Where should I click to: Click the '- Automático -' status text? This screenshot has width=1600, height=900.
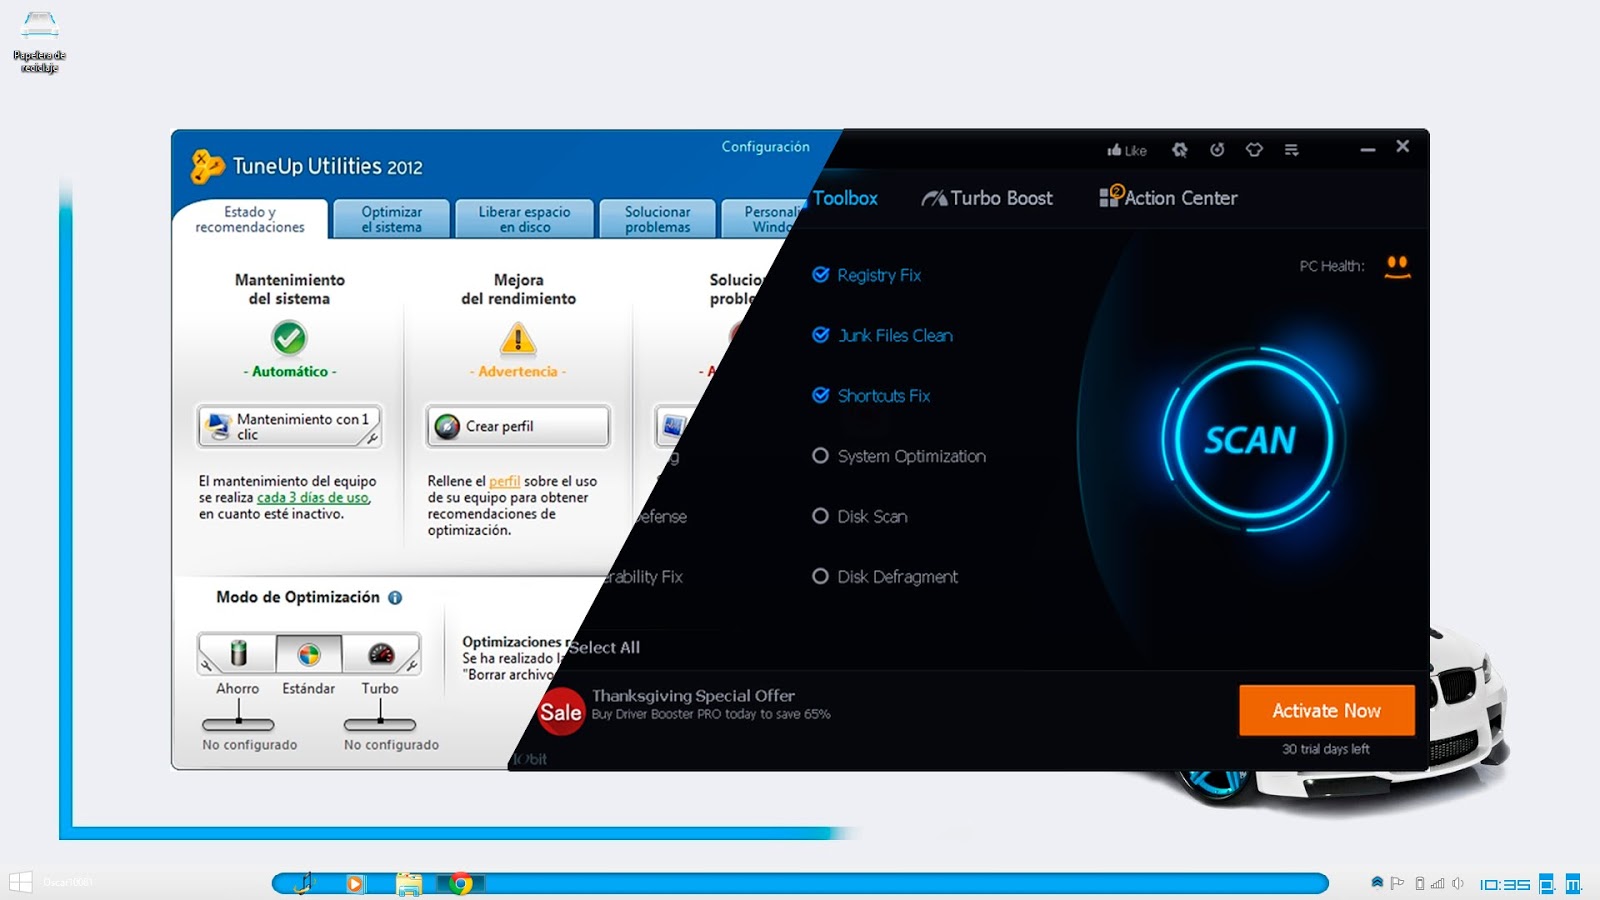290,371
